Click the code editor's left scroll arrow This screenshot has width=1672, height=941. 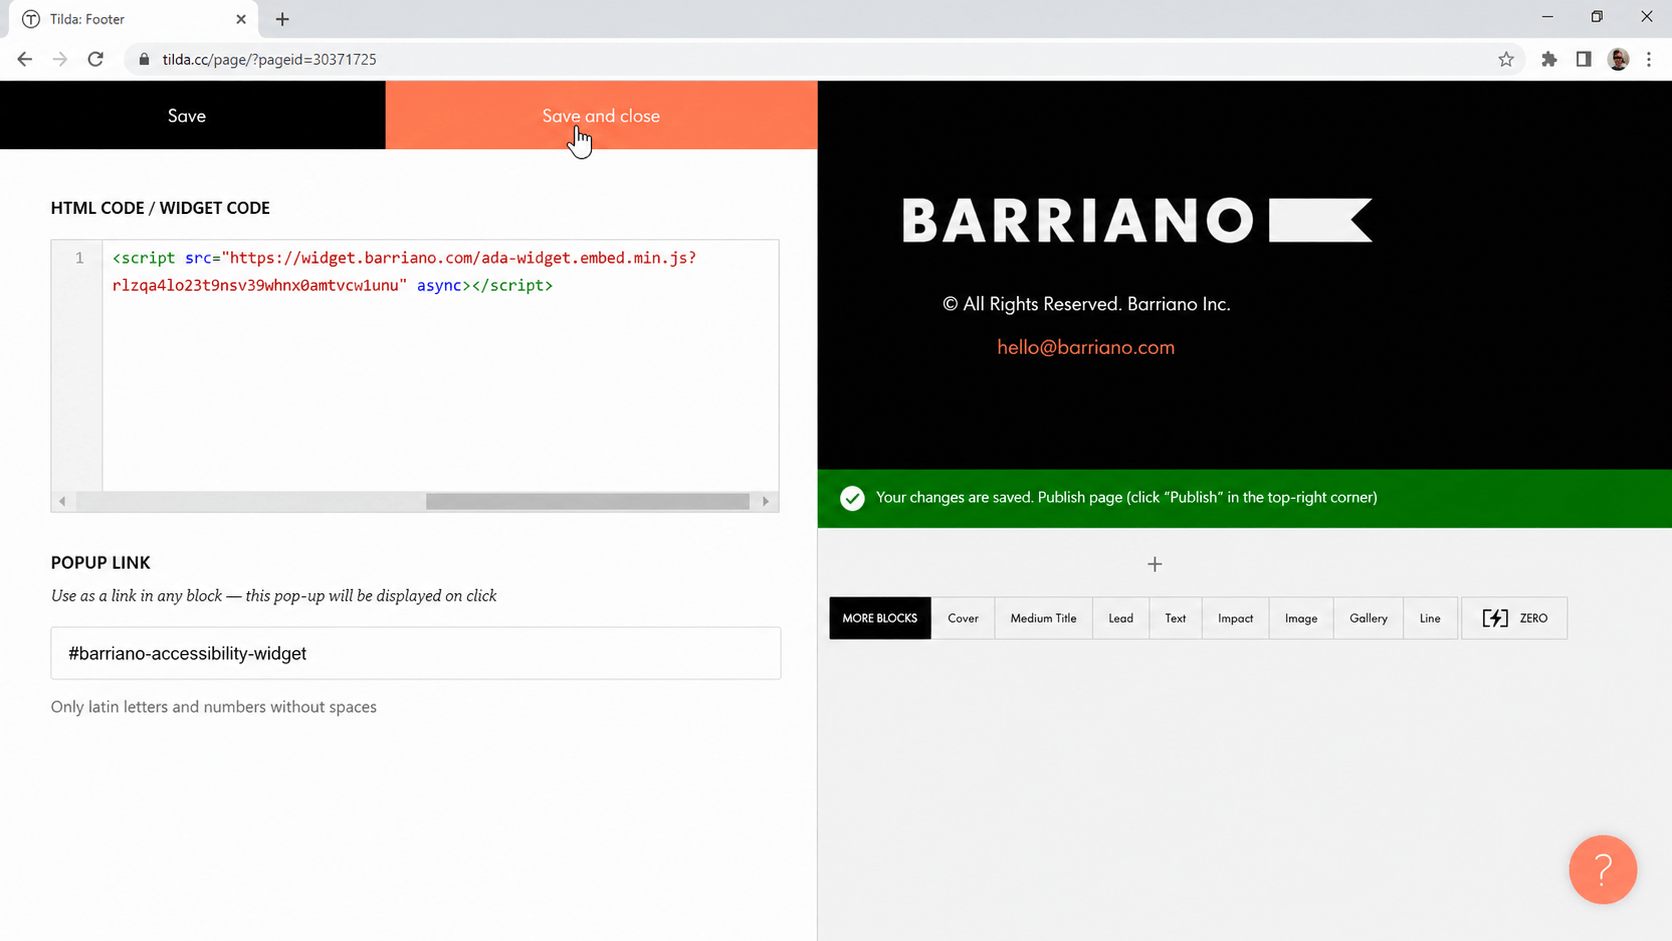click(x=62, y=501)
